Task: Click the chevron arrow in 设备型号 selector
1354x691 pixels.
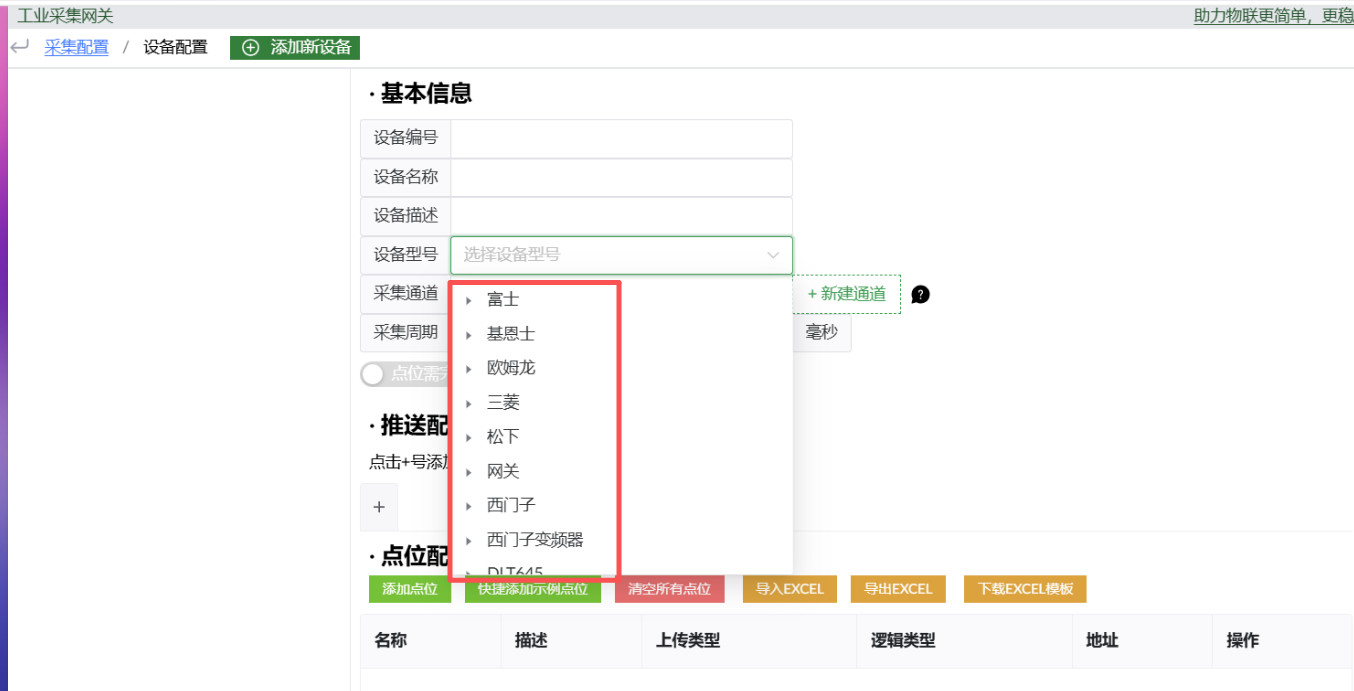Action: tap(773, 255)
